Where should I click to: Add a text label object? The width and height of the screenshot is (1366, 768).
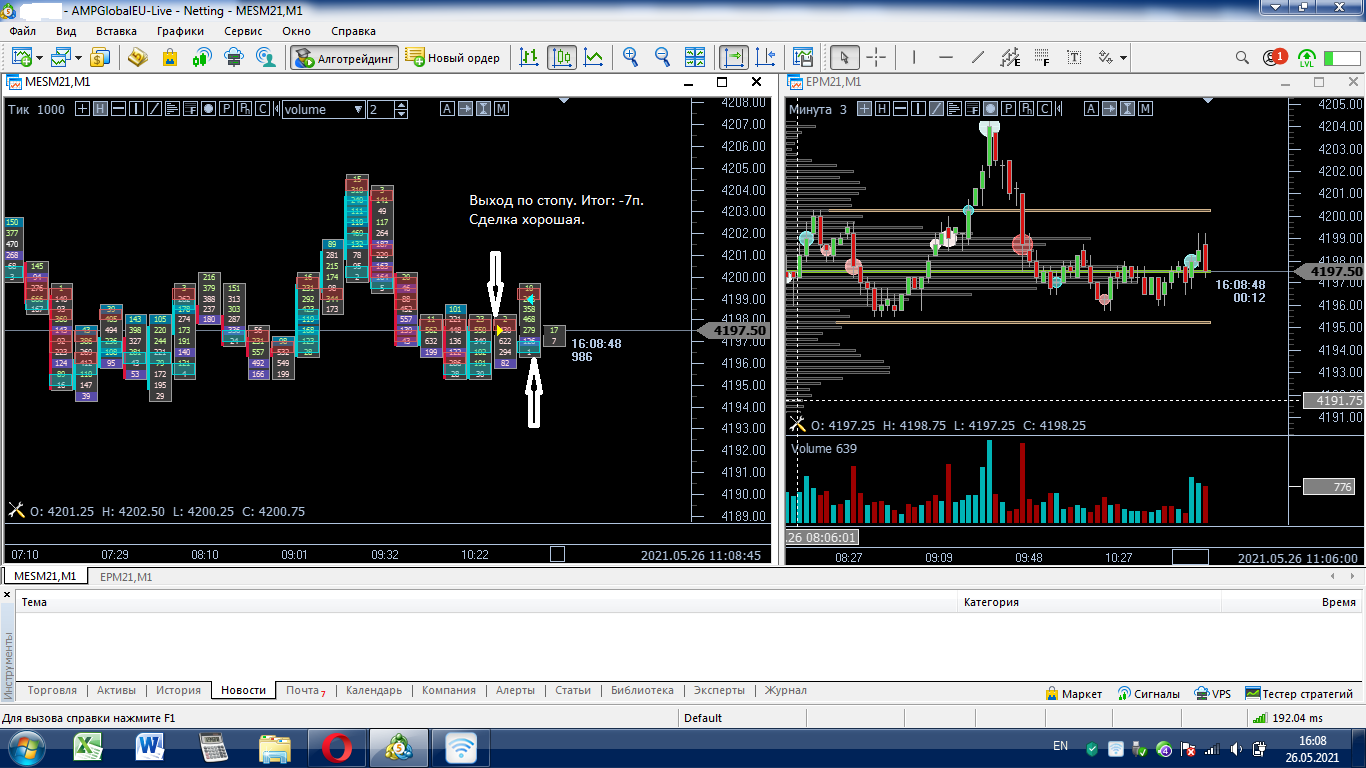[1074, 57]
